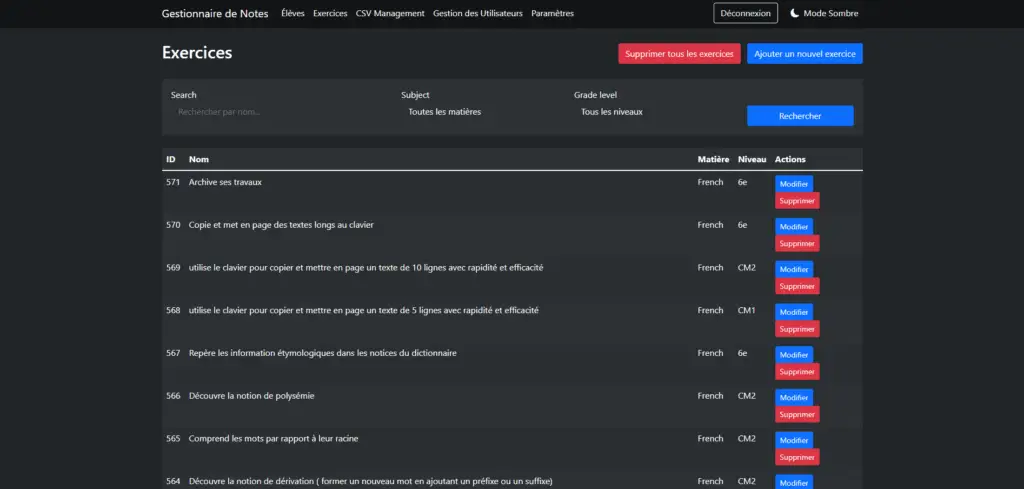1024x489 pixels.
Task: Click Supprimer tous les exercices
Action: coord(679,54)
